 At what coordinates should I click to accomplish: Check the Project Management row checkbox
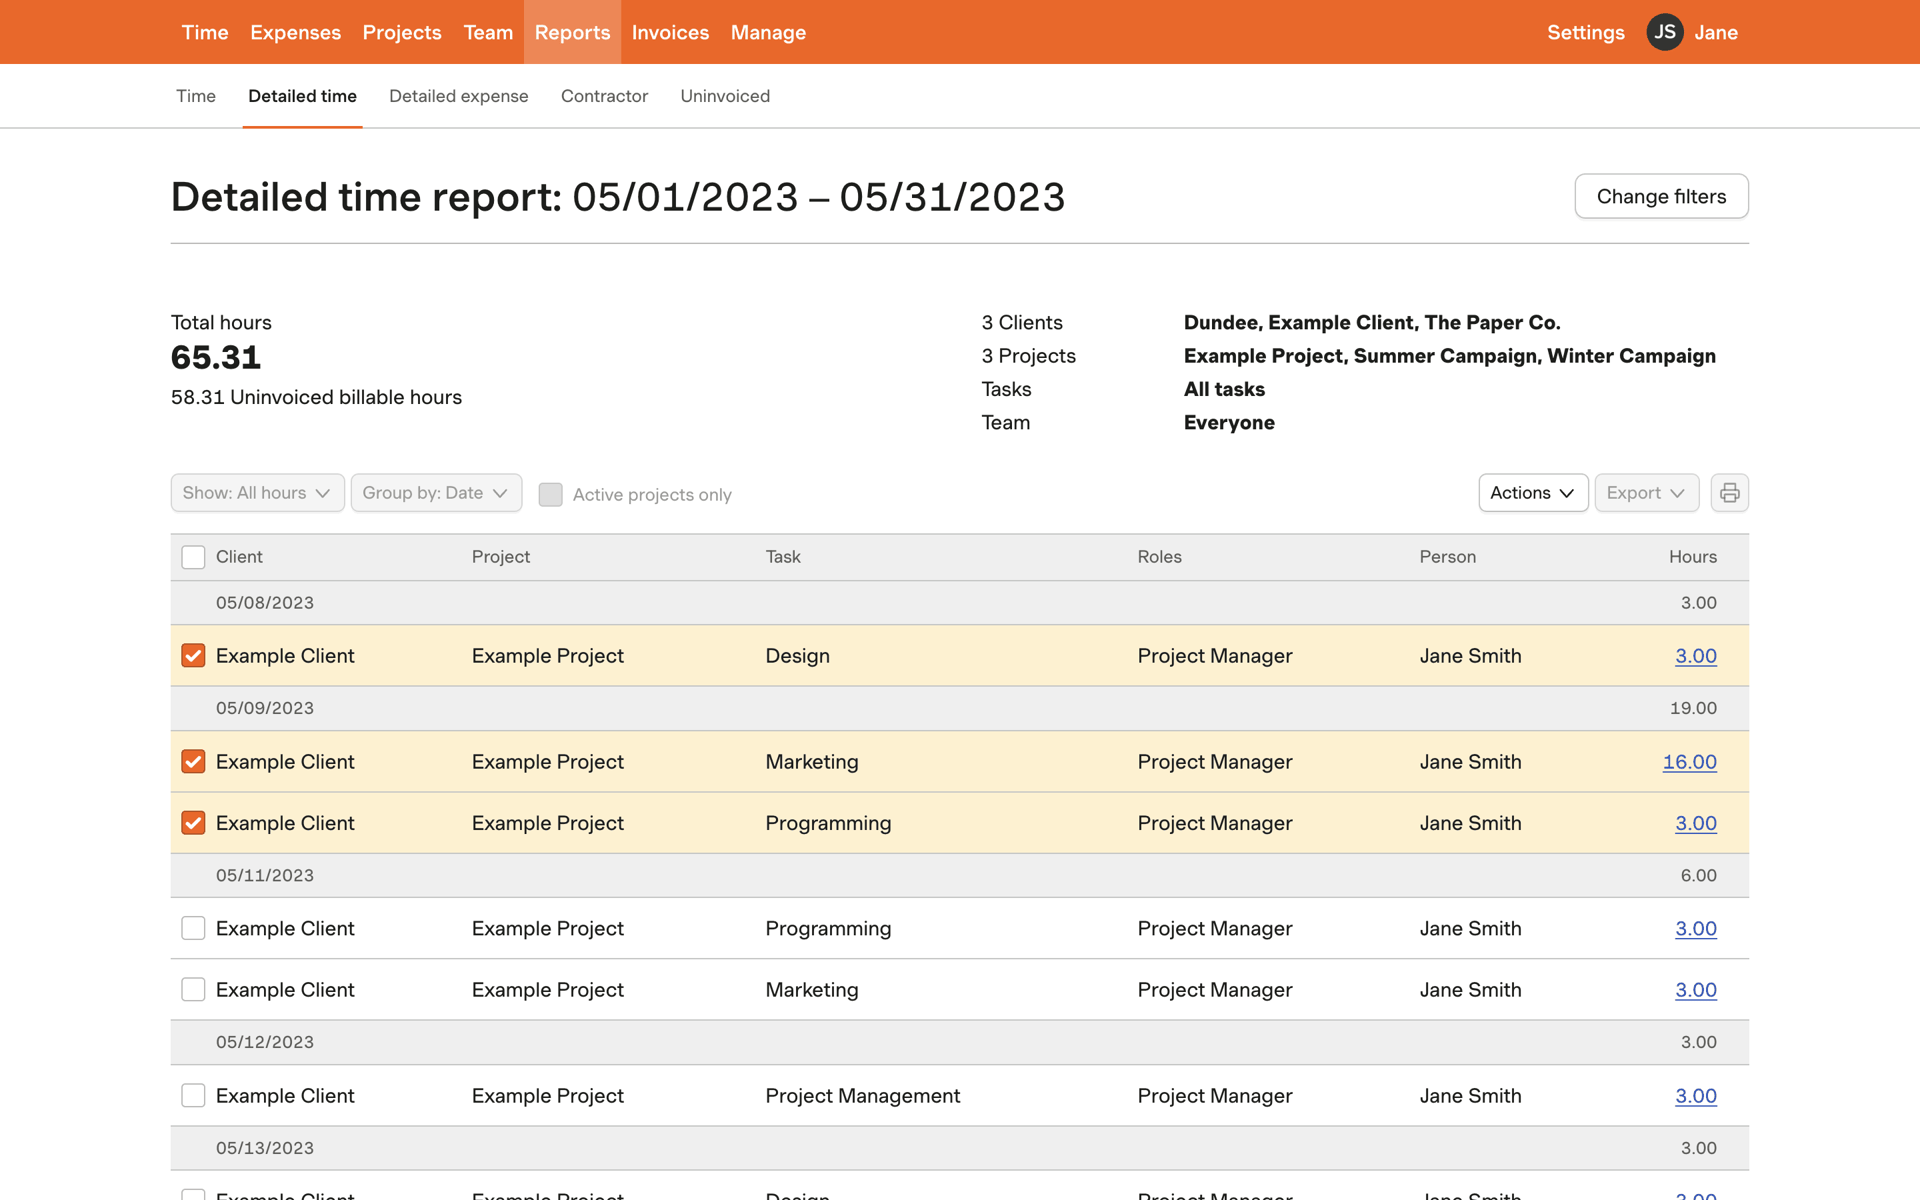(193, 1096)
